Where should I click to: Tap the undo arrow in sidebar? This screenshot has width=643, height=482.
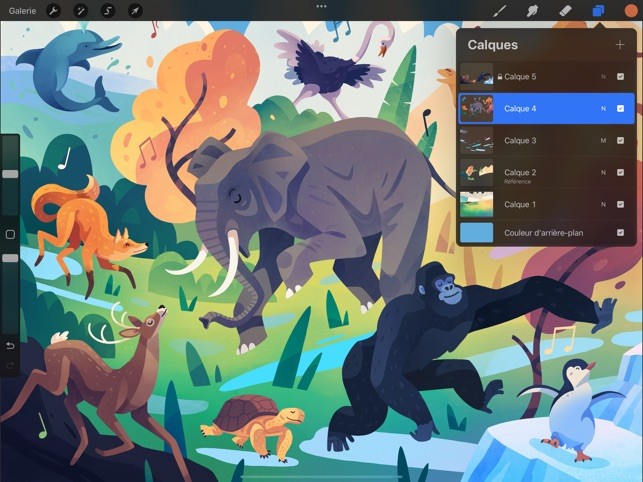coord(10,346)
